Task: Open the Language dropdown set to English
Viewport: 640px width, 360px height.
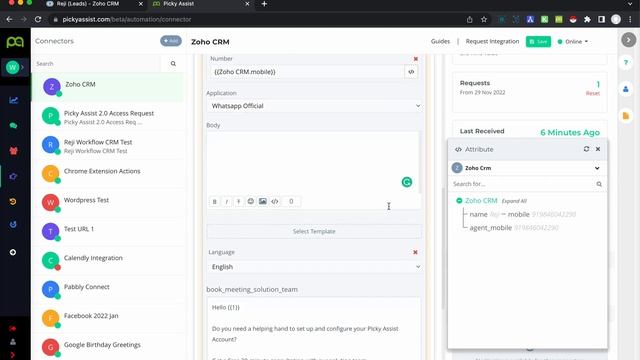Action: tap(314, 267)
